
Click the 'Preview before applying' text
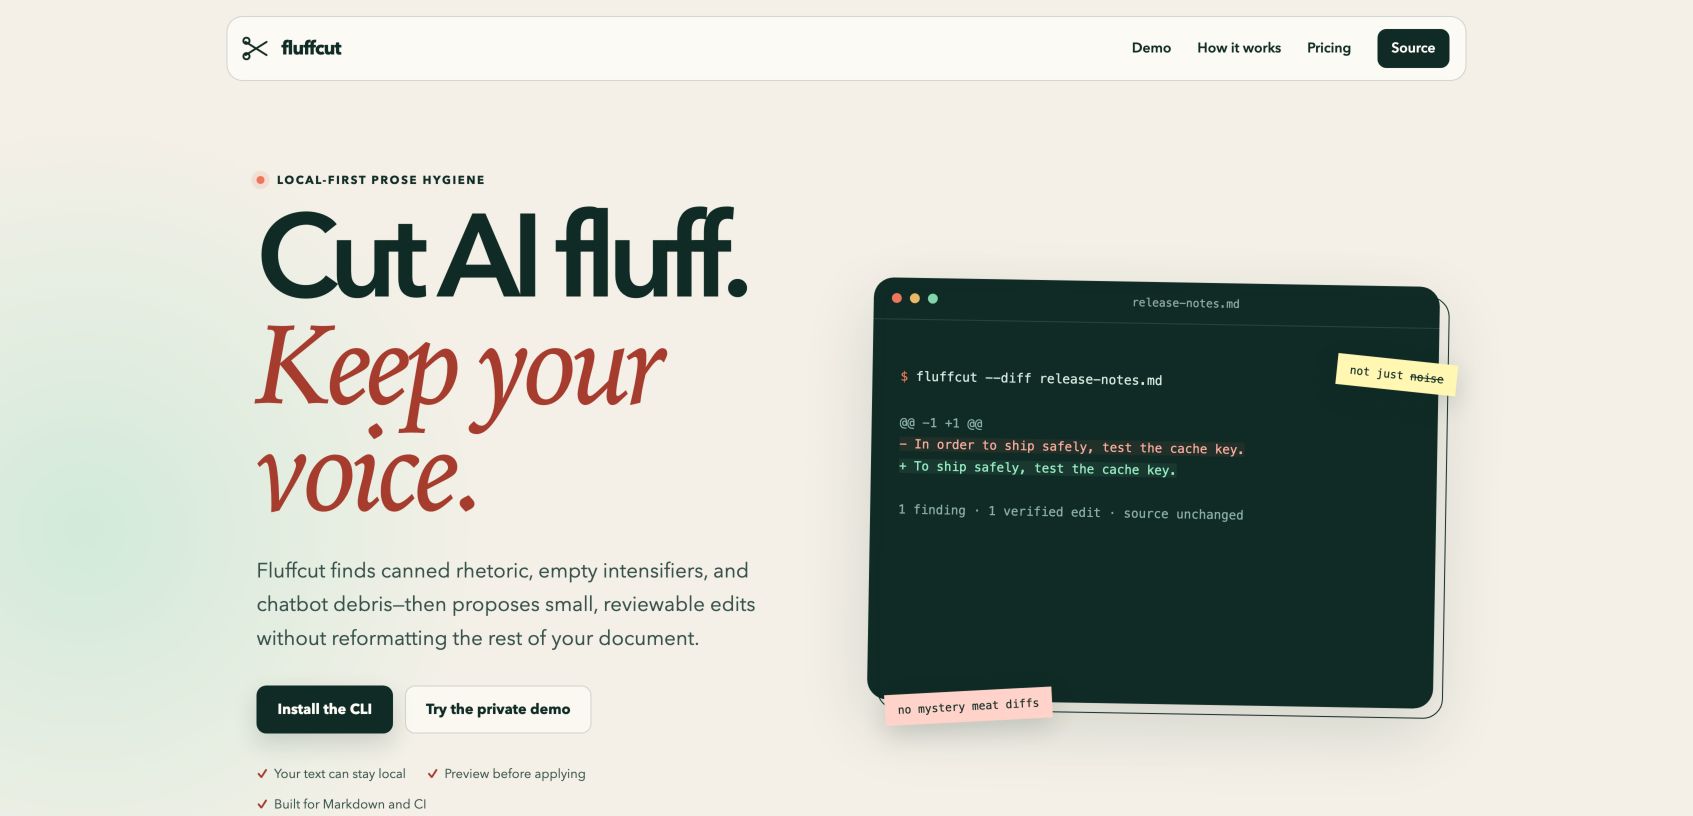515,774
